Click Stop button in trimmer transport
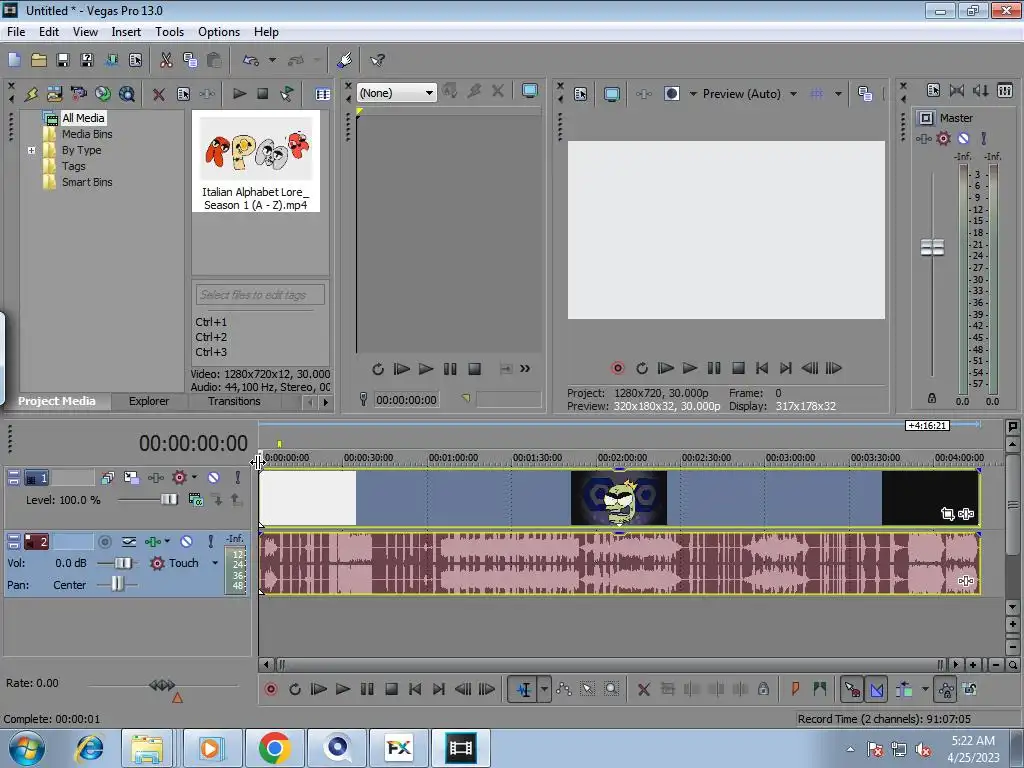The height and width of the screenshot is (768, 1024). click(475, 369)
